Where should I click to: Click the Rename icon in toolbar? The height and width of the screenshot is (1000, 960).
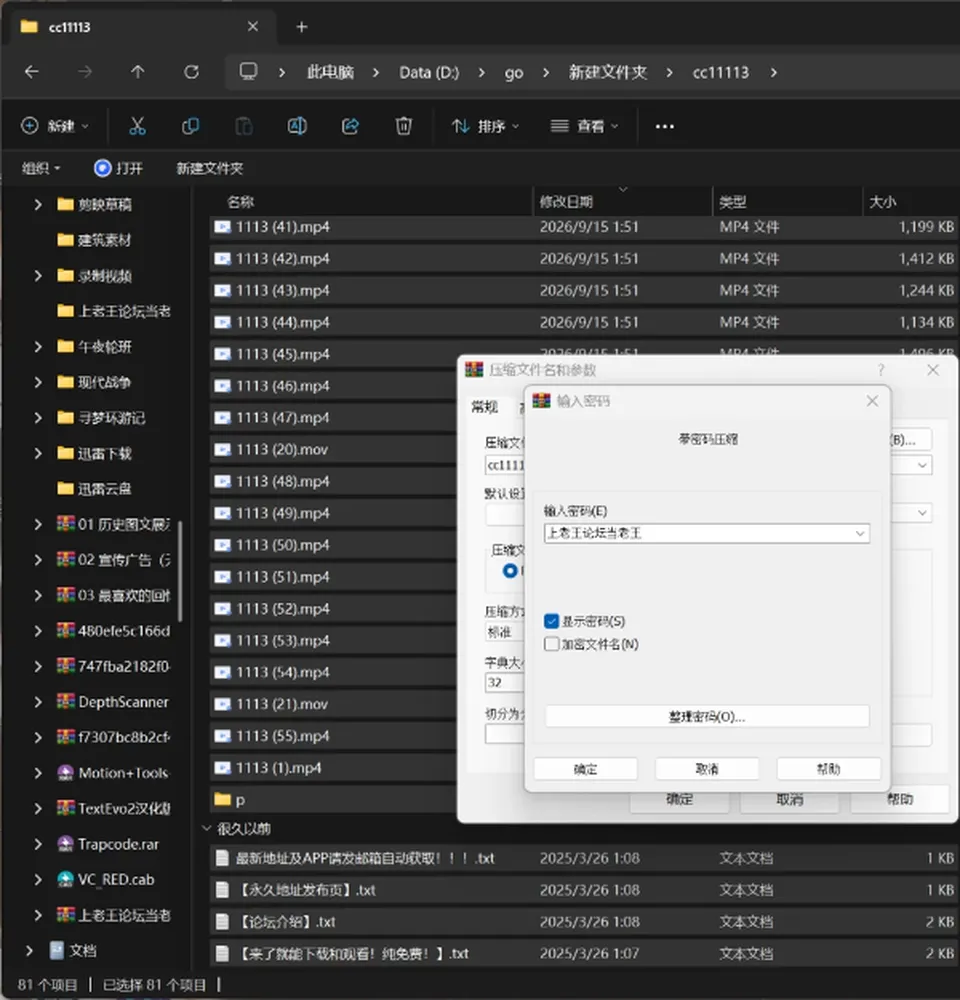(297, 126)
